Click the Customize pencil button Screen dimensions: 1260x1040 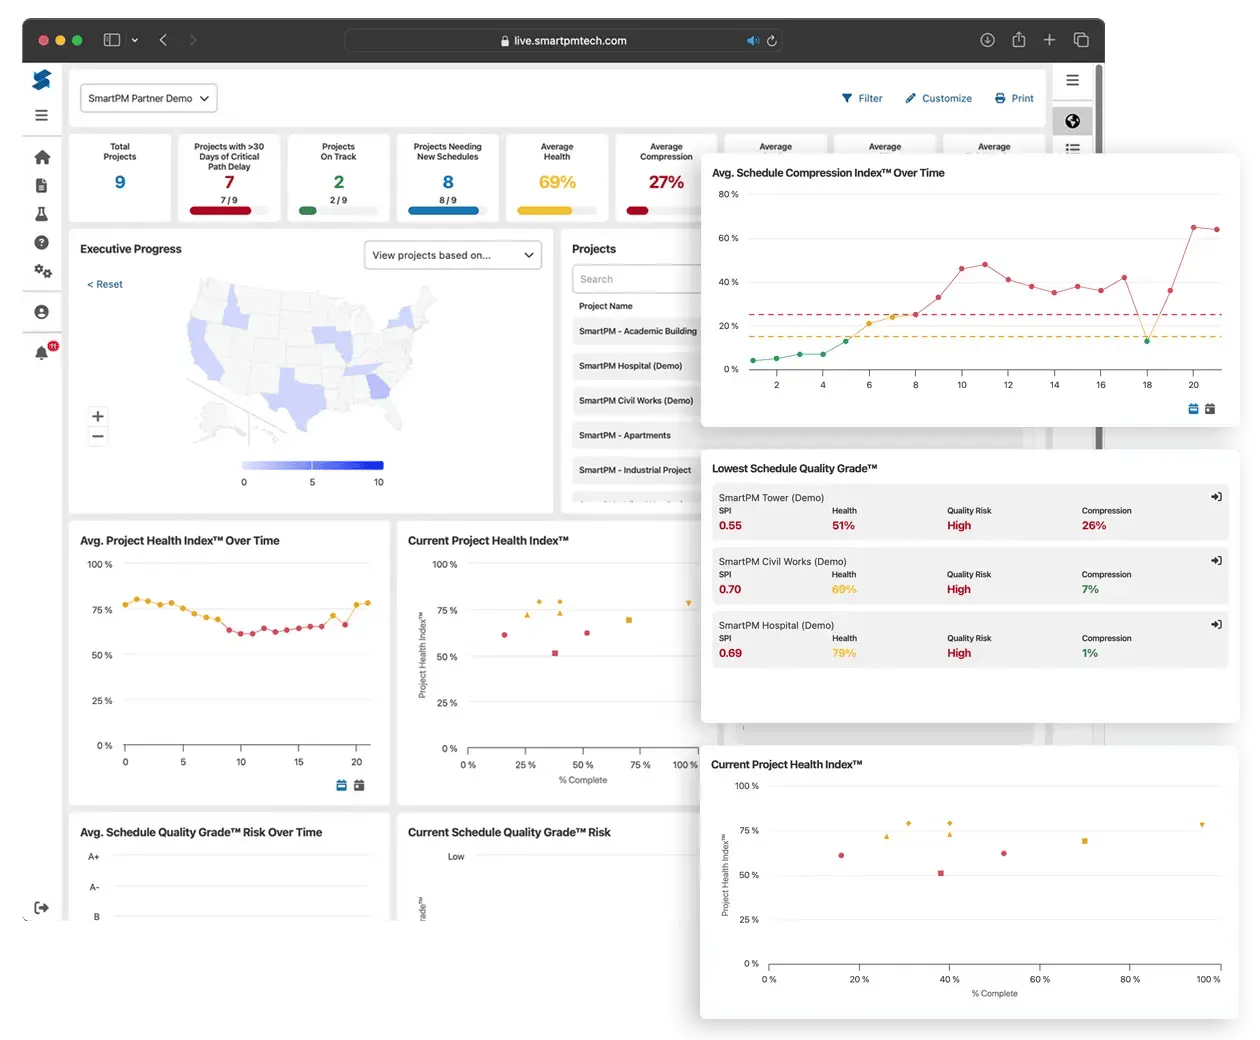(x=938, y=98)
